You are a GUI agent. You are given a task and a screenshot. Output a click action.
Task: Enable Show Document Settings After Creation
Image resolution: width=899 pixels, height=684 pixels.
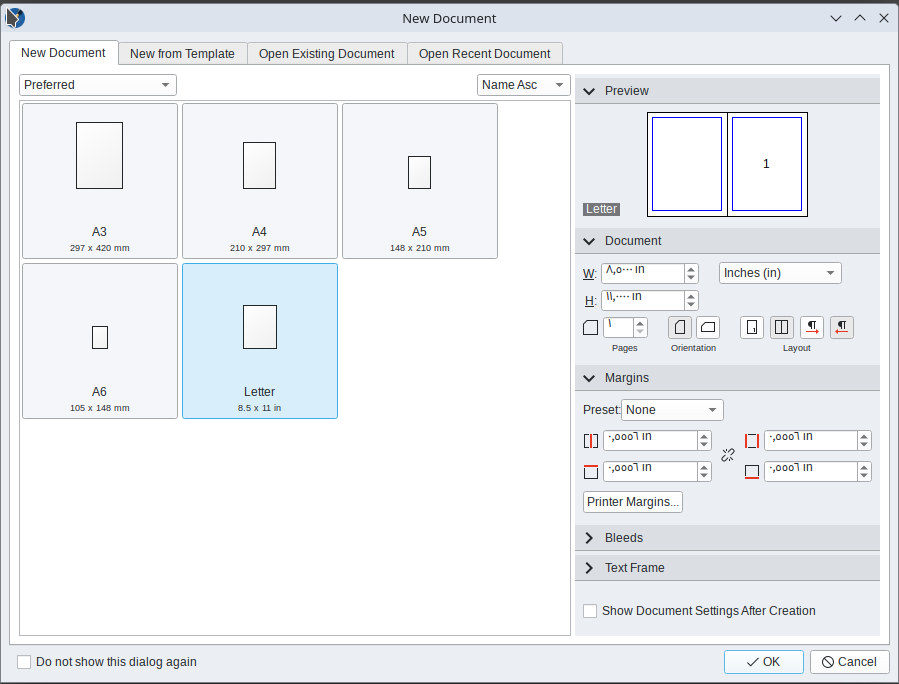pos(590,611)
